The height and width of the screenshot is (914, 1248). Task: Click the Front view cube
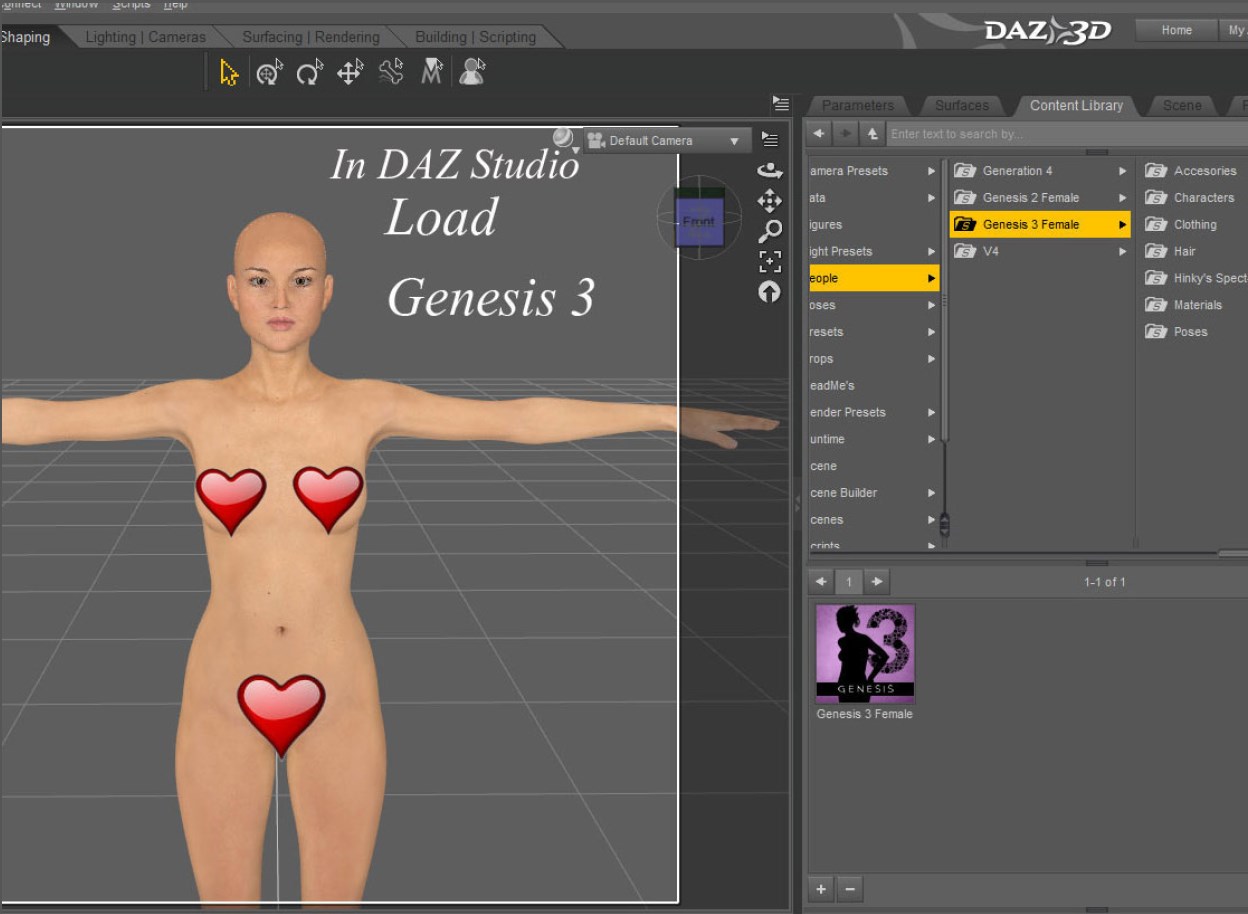tap(699, 221)
